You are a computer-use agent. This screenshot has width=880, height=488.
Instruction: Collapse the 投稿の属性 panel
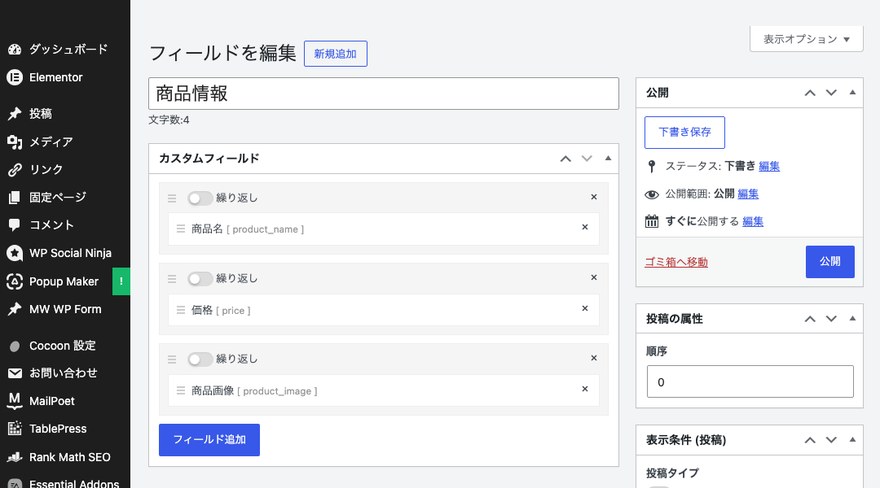[x=852, y=319]
